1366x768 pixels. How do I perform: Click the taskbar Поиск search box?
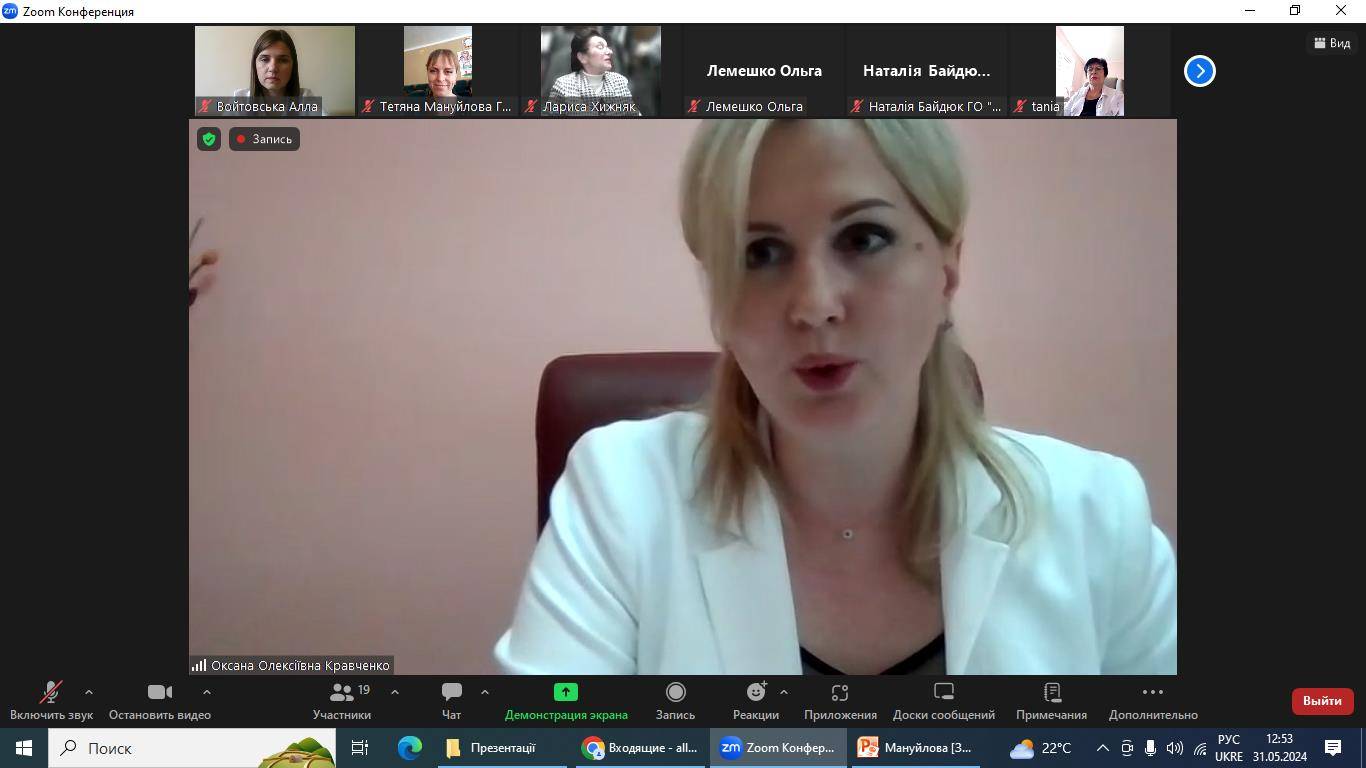193,748
